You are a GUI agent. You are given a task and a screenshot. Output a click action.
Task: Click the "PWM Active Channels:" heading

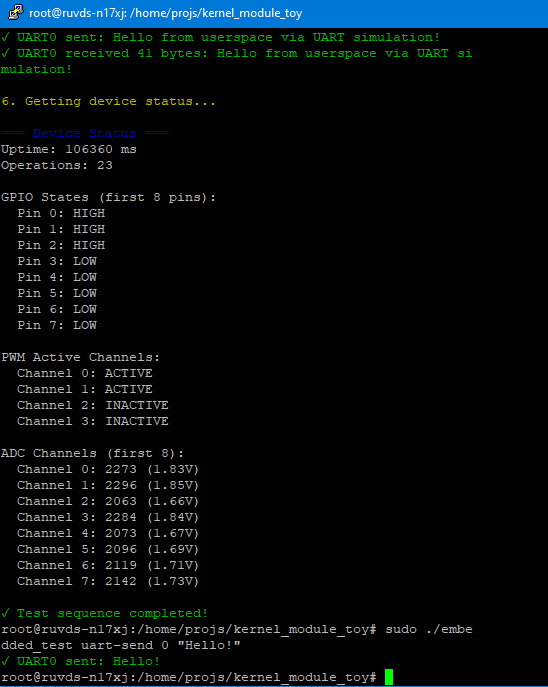click(81, 358)
